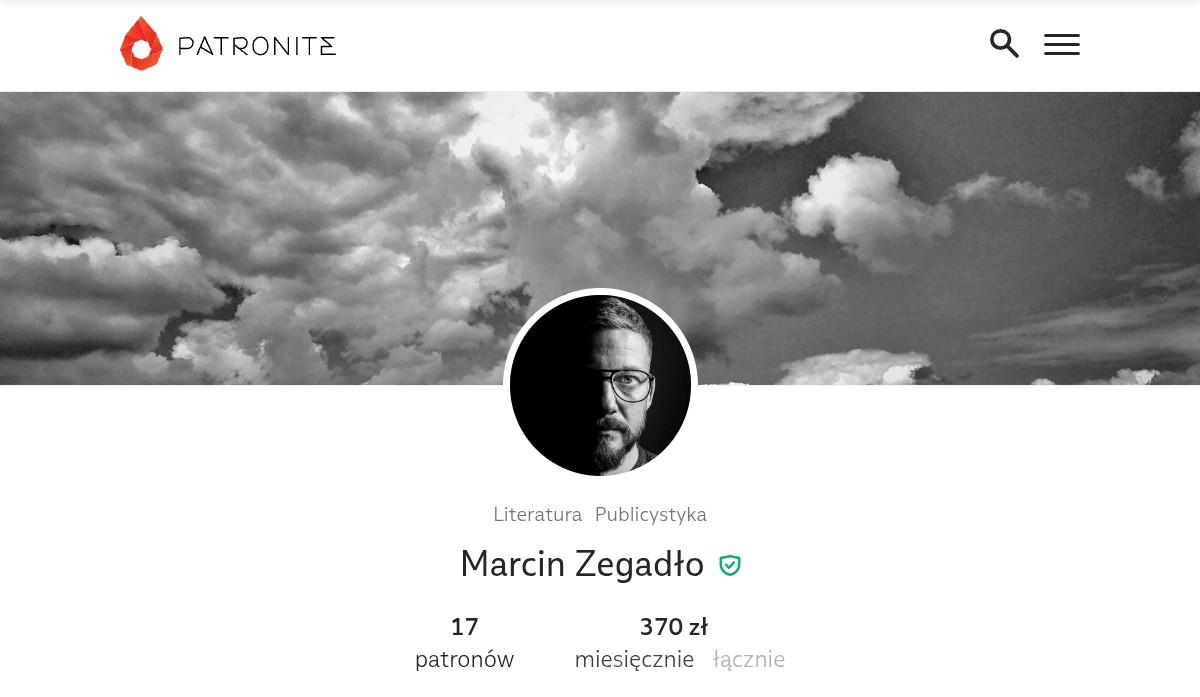Switch amount view to miesięcznie
The height and width of the screenshot is (697, 1200).
(634, 659)
